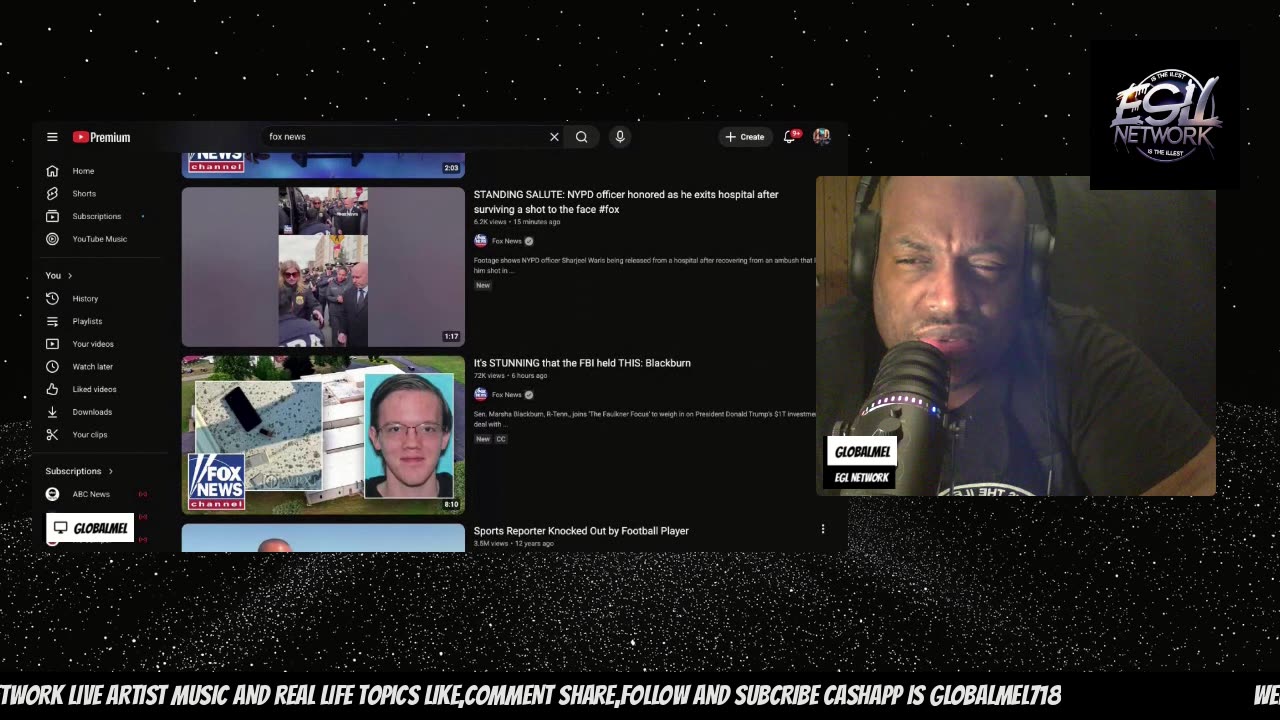Open the YouTube hamburger guide menu

(52, 137)
